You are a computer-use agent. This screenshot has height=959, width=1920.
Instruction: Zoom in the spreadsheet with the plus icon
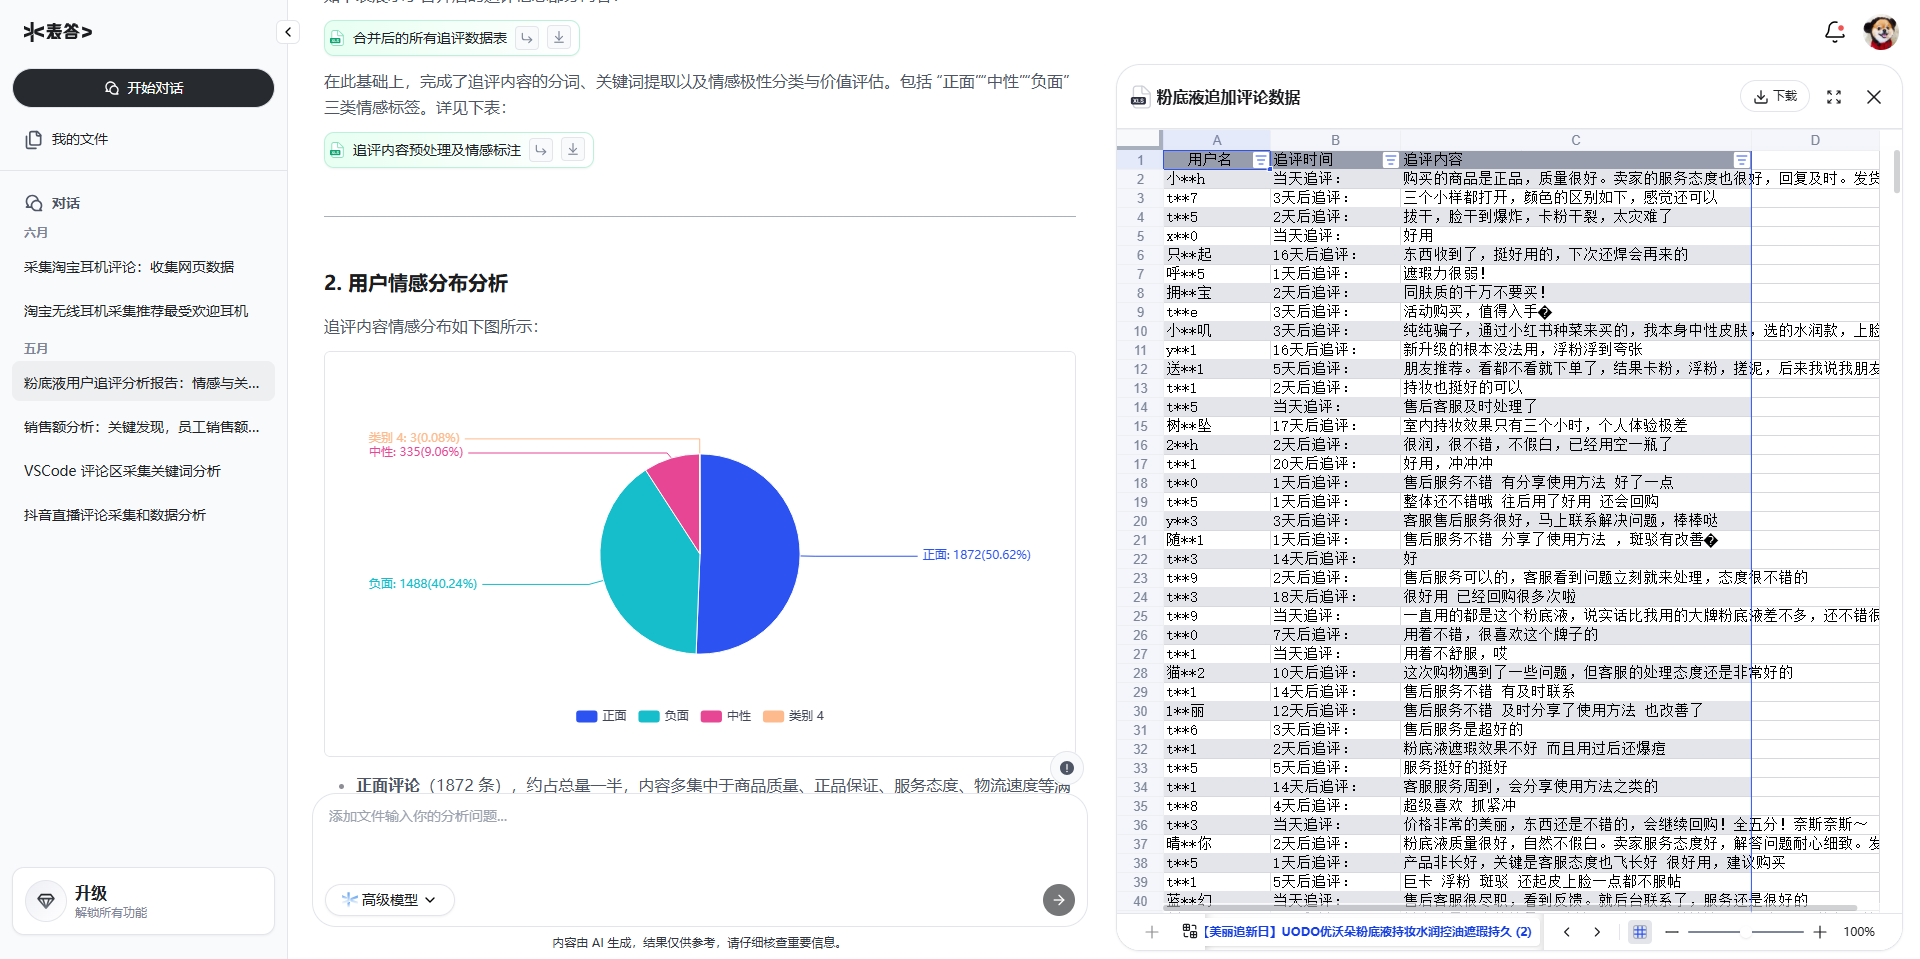click(1820, 932)
